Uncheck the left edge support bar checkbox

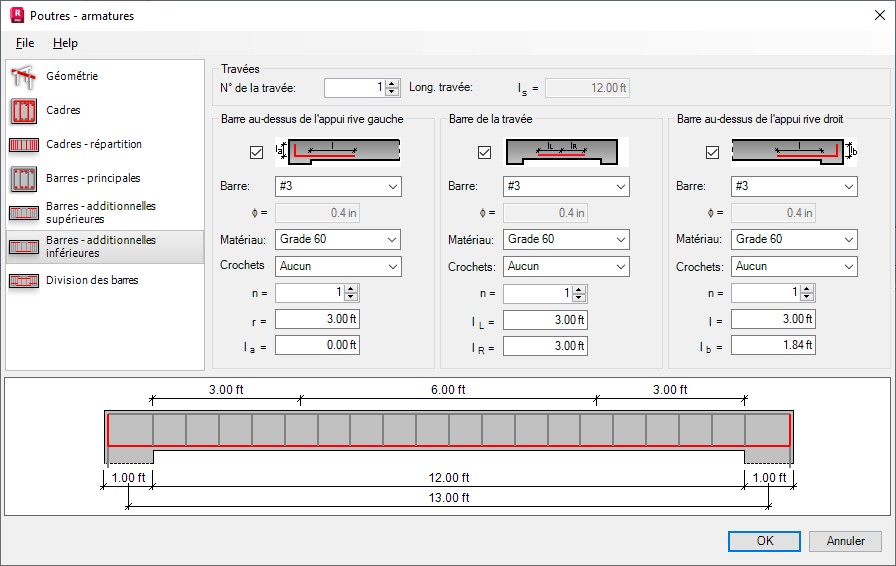256,153
